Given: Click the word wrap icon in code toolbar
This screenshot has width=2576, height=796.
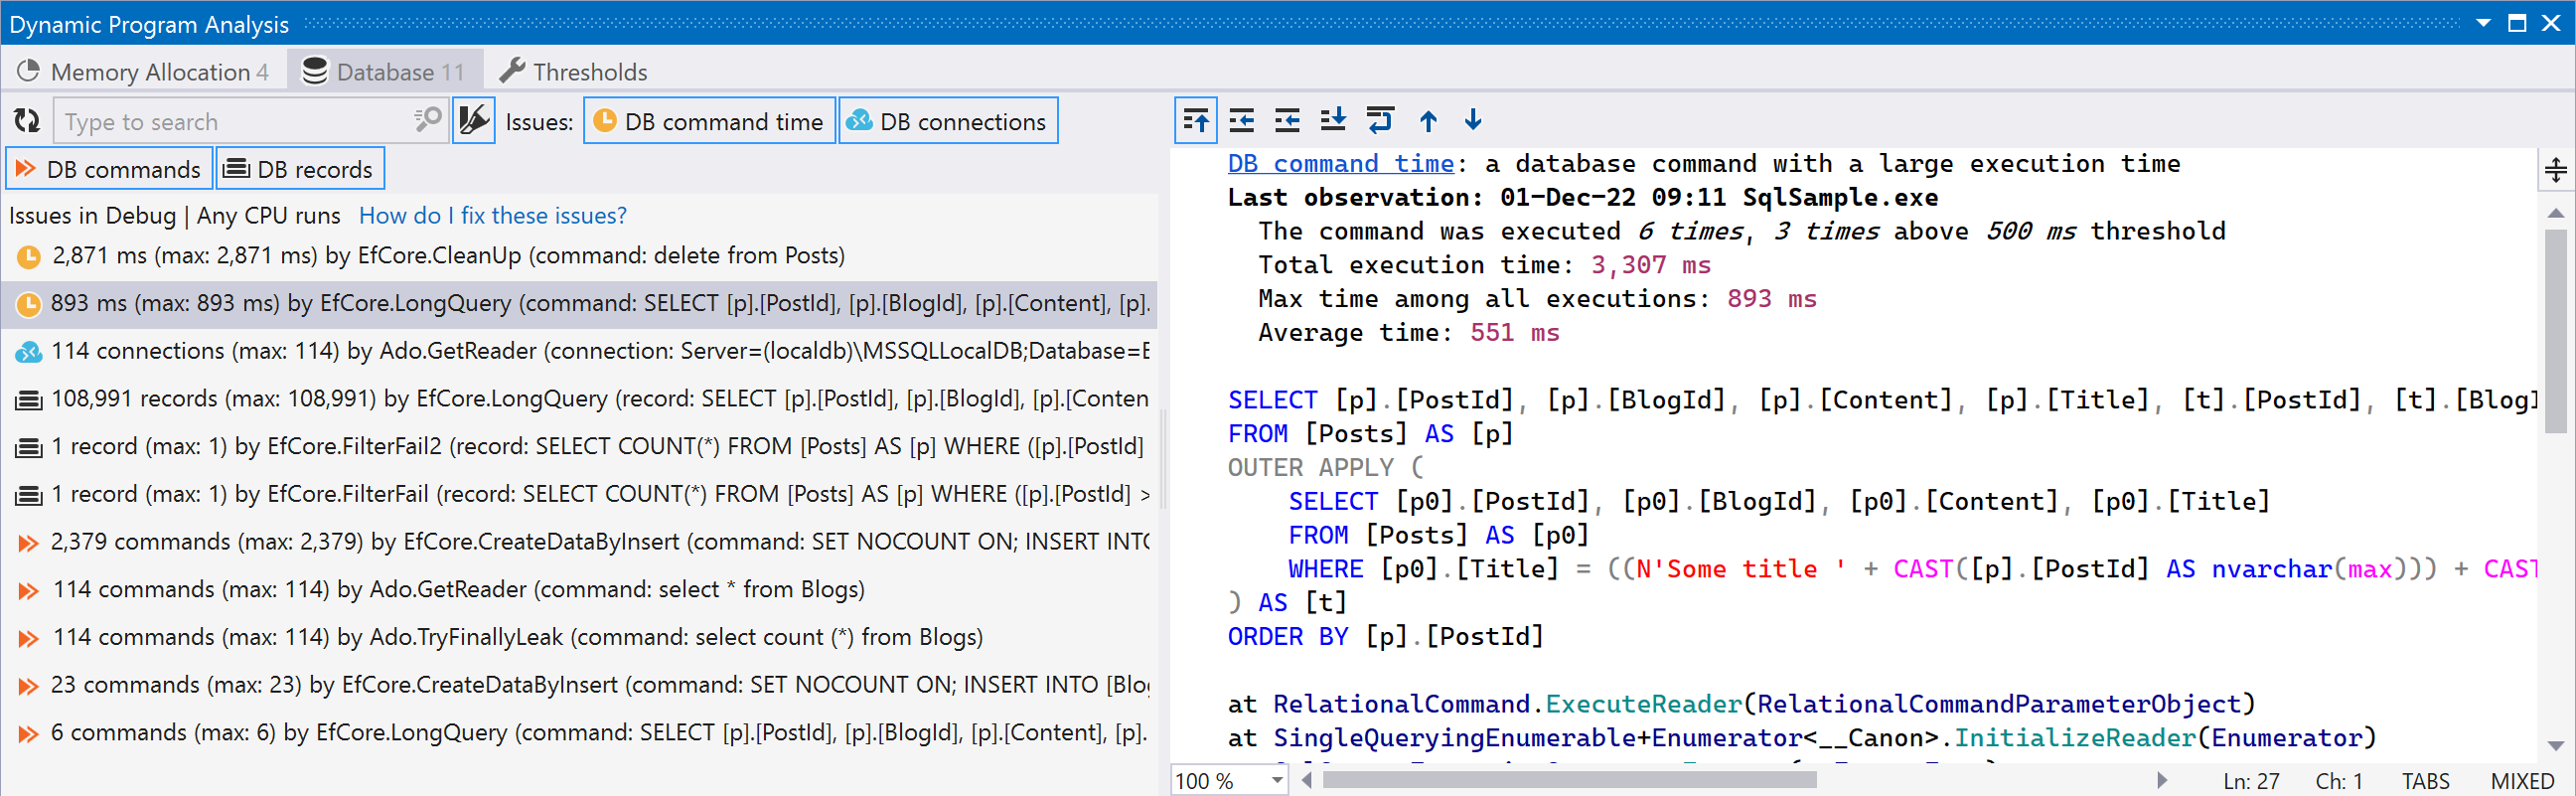Looking at the screenshot, I should 1380,121.
